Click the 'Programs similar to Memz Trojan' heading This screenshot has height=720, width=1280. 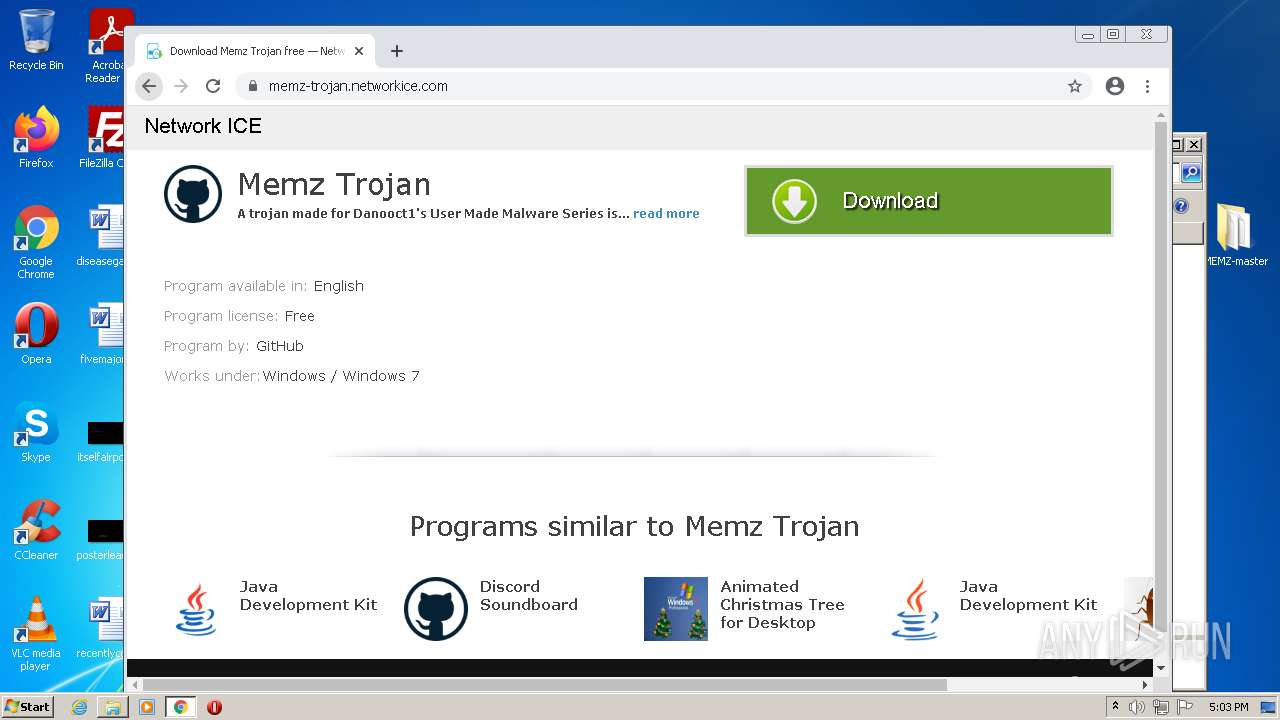coord(634,526)
